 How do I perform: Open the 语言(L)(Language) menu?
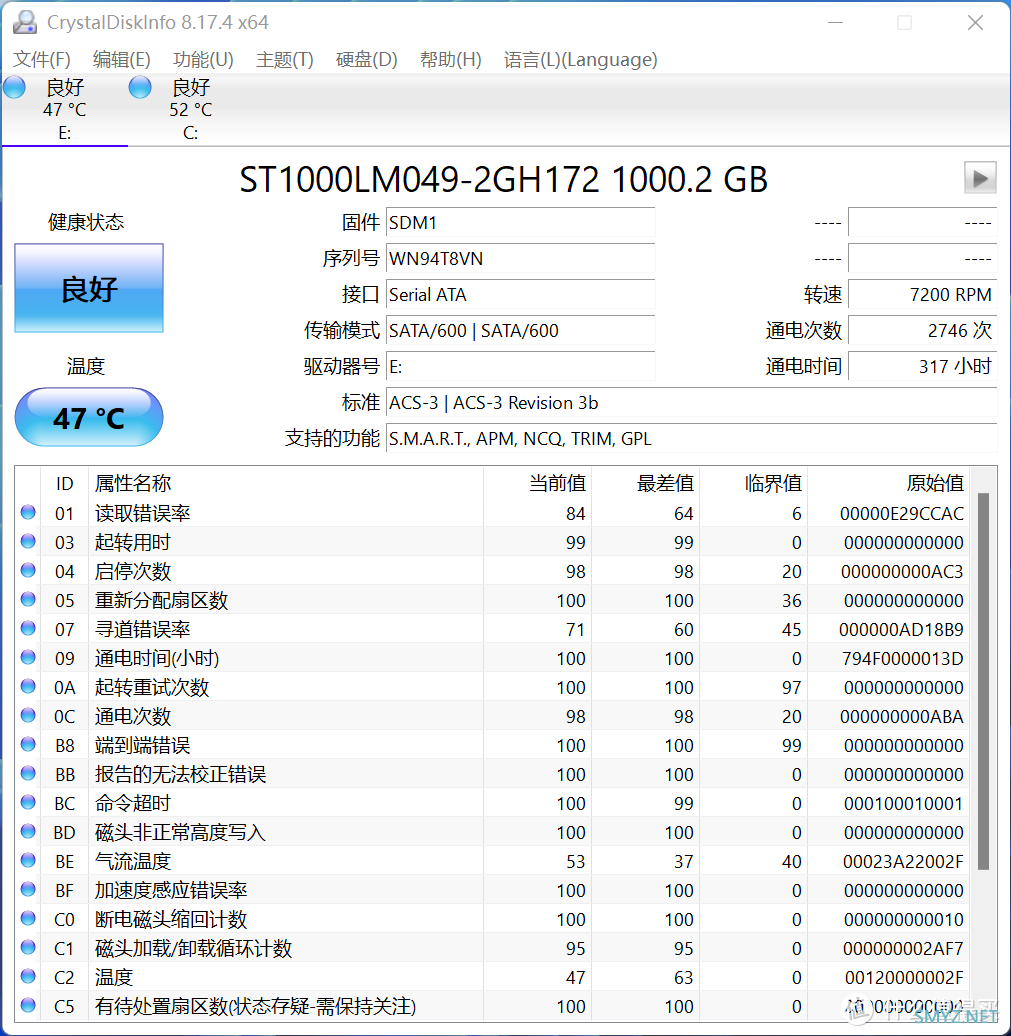580,59
